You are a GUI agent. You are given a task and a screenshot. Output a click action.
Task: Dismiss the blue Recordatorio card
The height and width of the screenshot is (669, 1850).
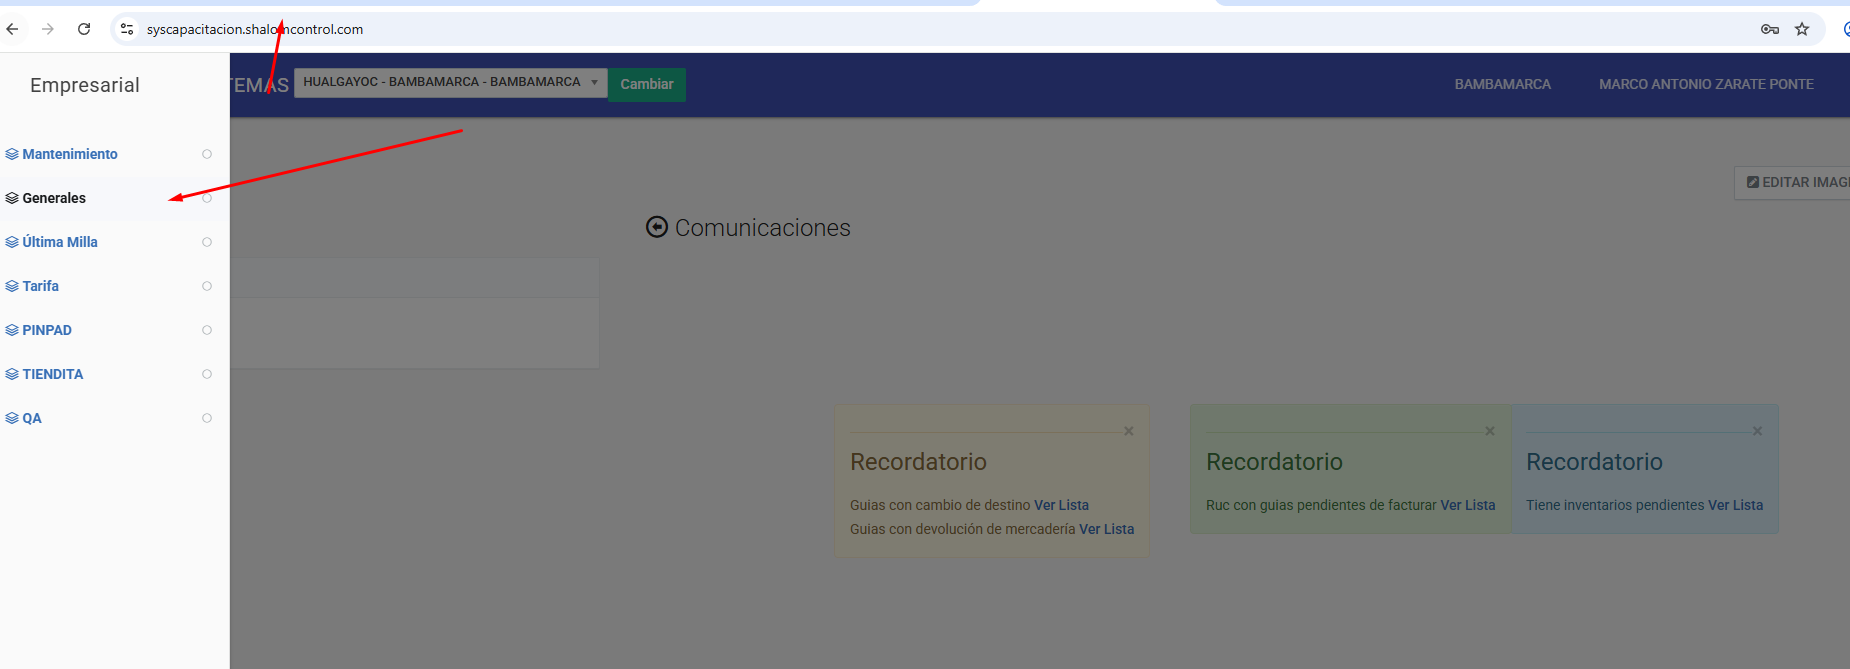point(1757,431)
